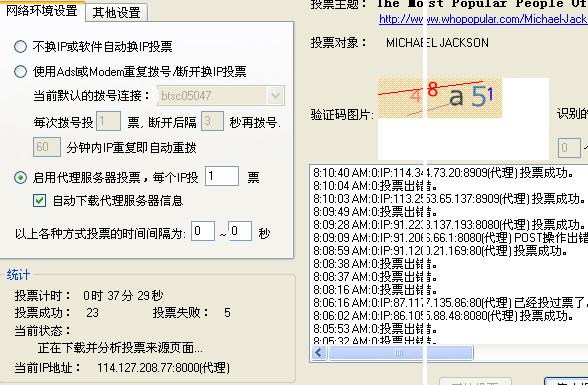Switch to the 网络环境设置 tab
The image size is (588, 385).
(x=42, y=10)
